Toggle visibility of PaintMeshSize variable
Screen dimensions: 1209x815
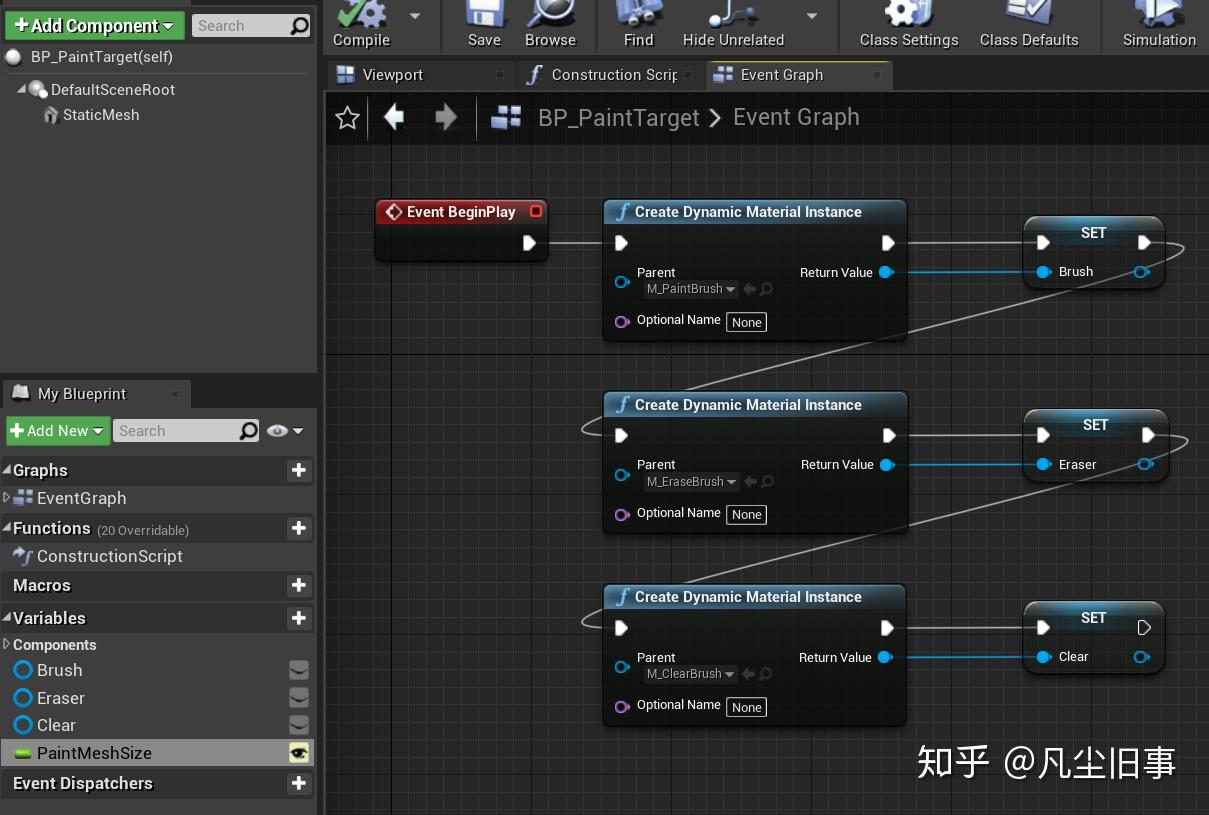click(297, 752)
